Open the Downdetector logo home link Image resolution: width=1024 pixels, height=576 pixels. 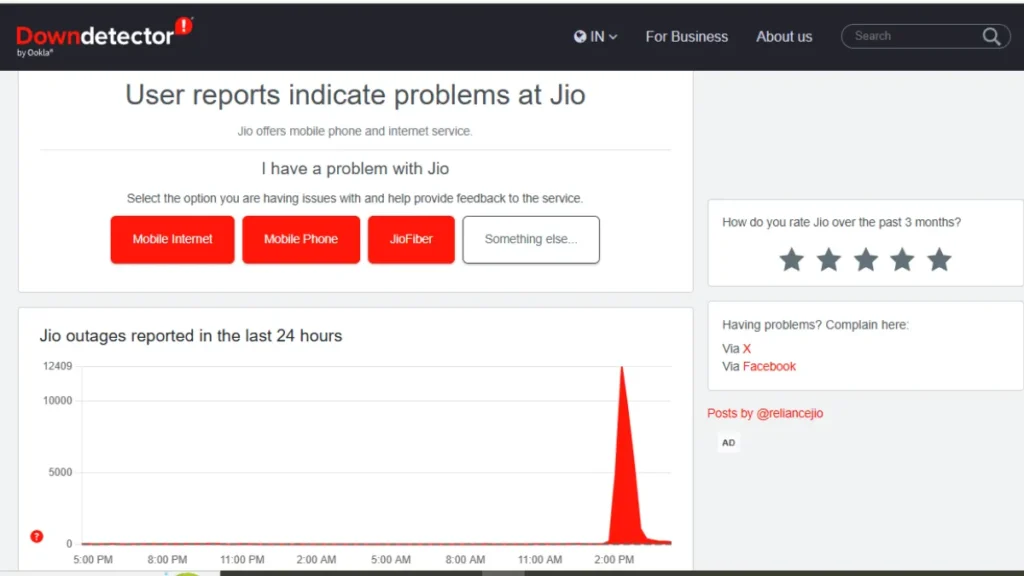pos(104,37)
